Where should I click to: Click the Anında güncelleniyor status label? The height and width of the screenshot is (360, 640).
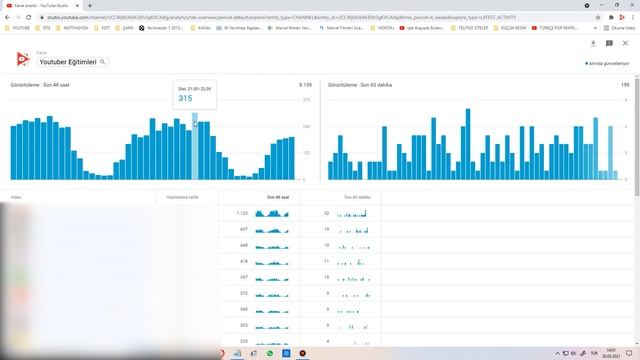607,64
